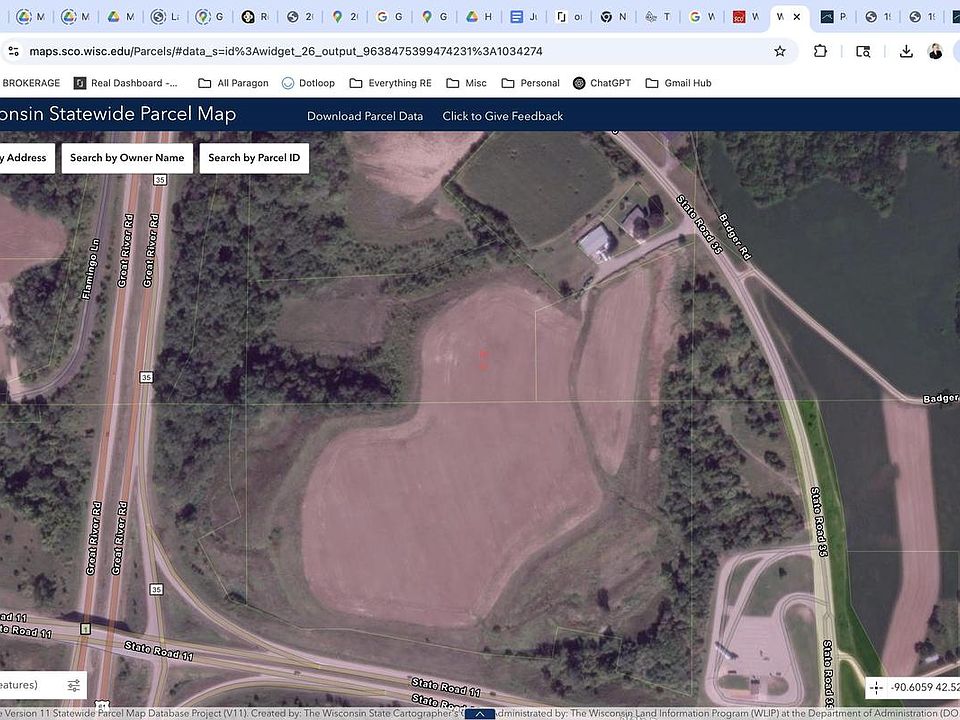Open the browser extensions puzzle icon

coord(821,51)
